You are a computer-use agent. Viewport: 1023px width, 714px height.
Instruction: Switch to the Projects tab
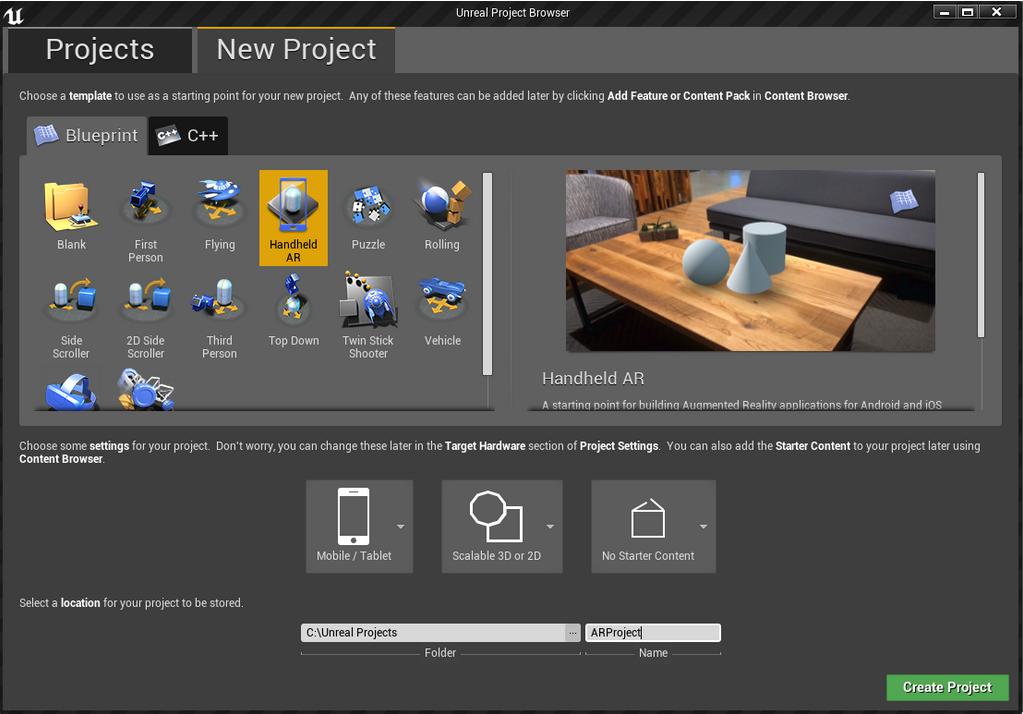coord(100,49)
